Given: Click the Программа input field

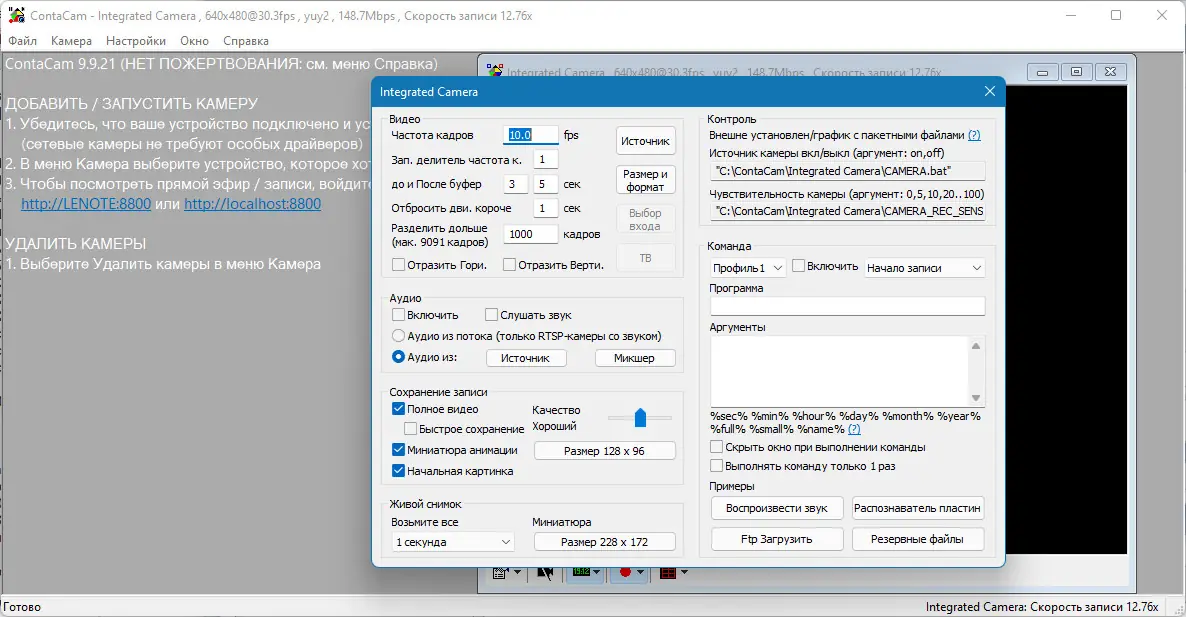Looking at the screenshot, I should coord(847,306).
